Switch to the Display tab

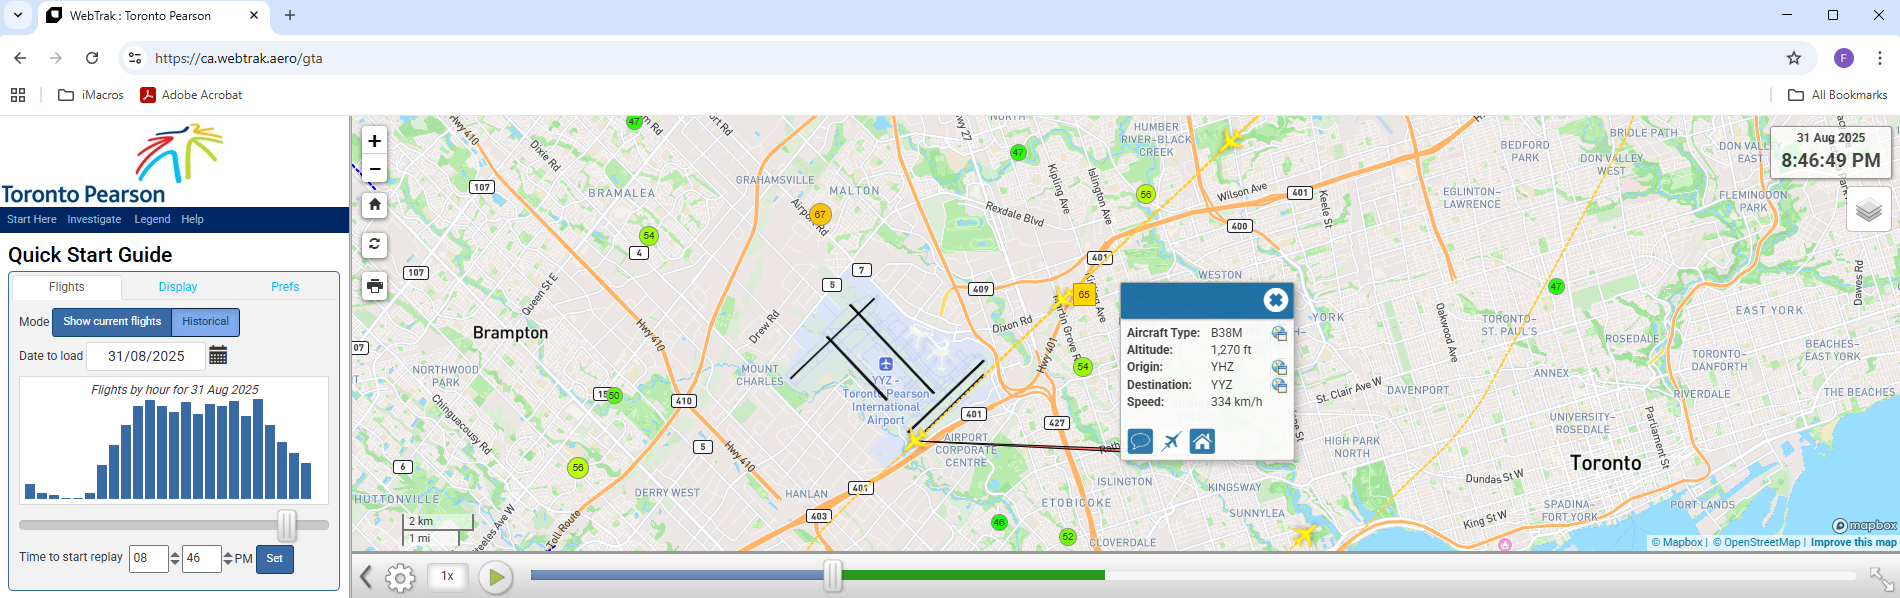point(178,287)
